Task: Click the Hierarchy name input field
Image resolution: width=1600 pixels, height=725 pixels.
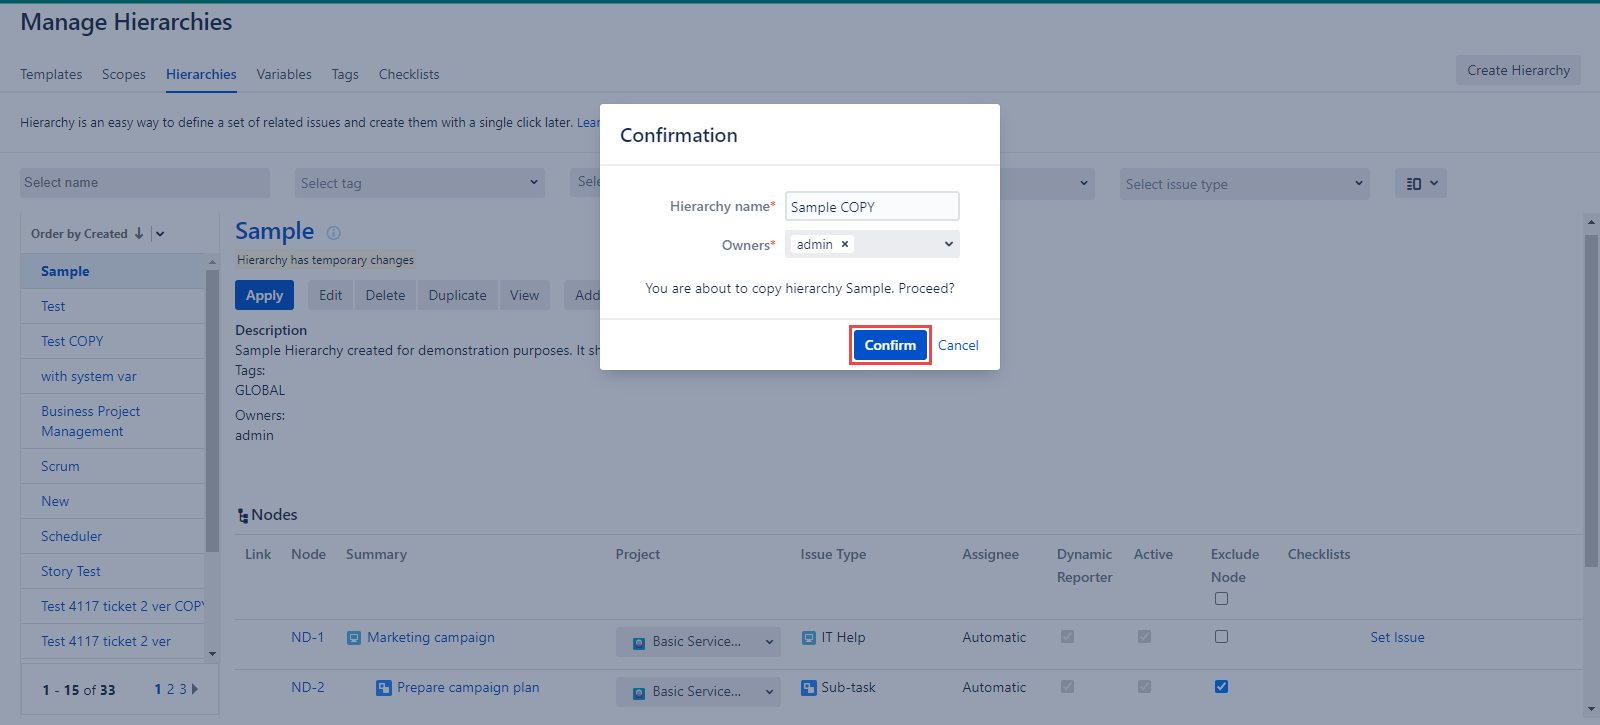Action: pyautogui.click(x=871, y=207)
